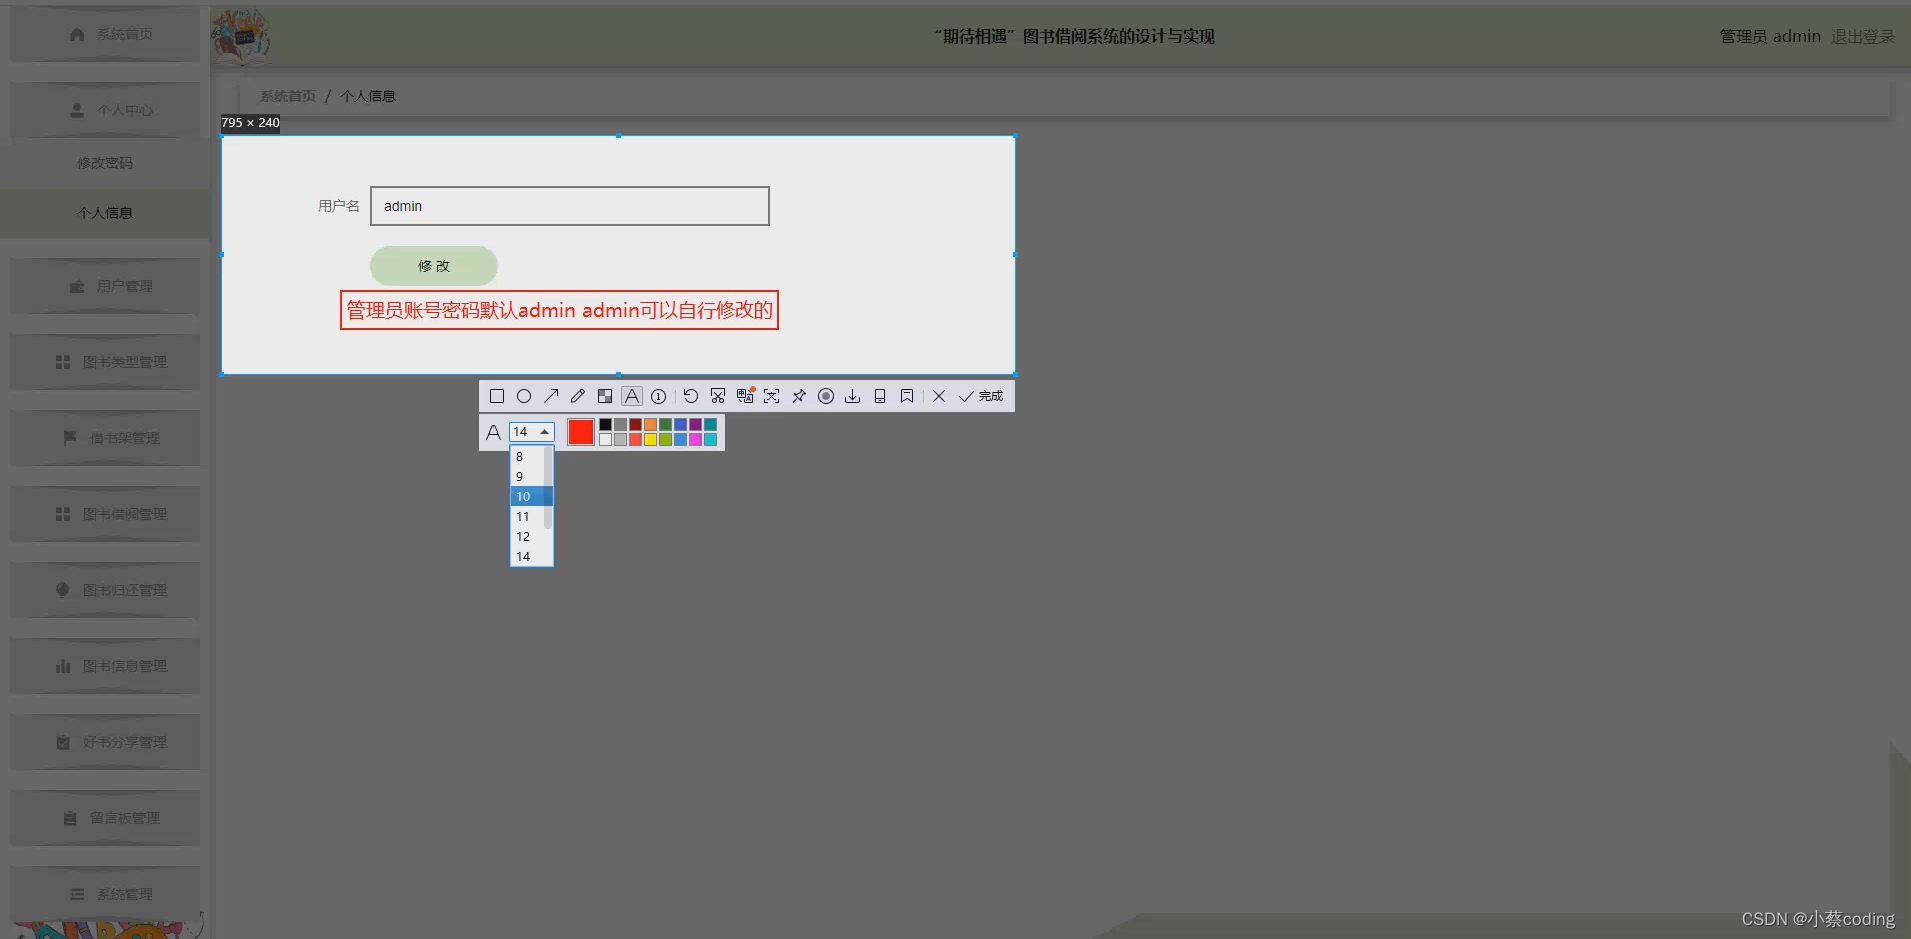Screen dimensions: 1911x939
Task: Pick the orange color swatch
Action: (x=650, y=424)
